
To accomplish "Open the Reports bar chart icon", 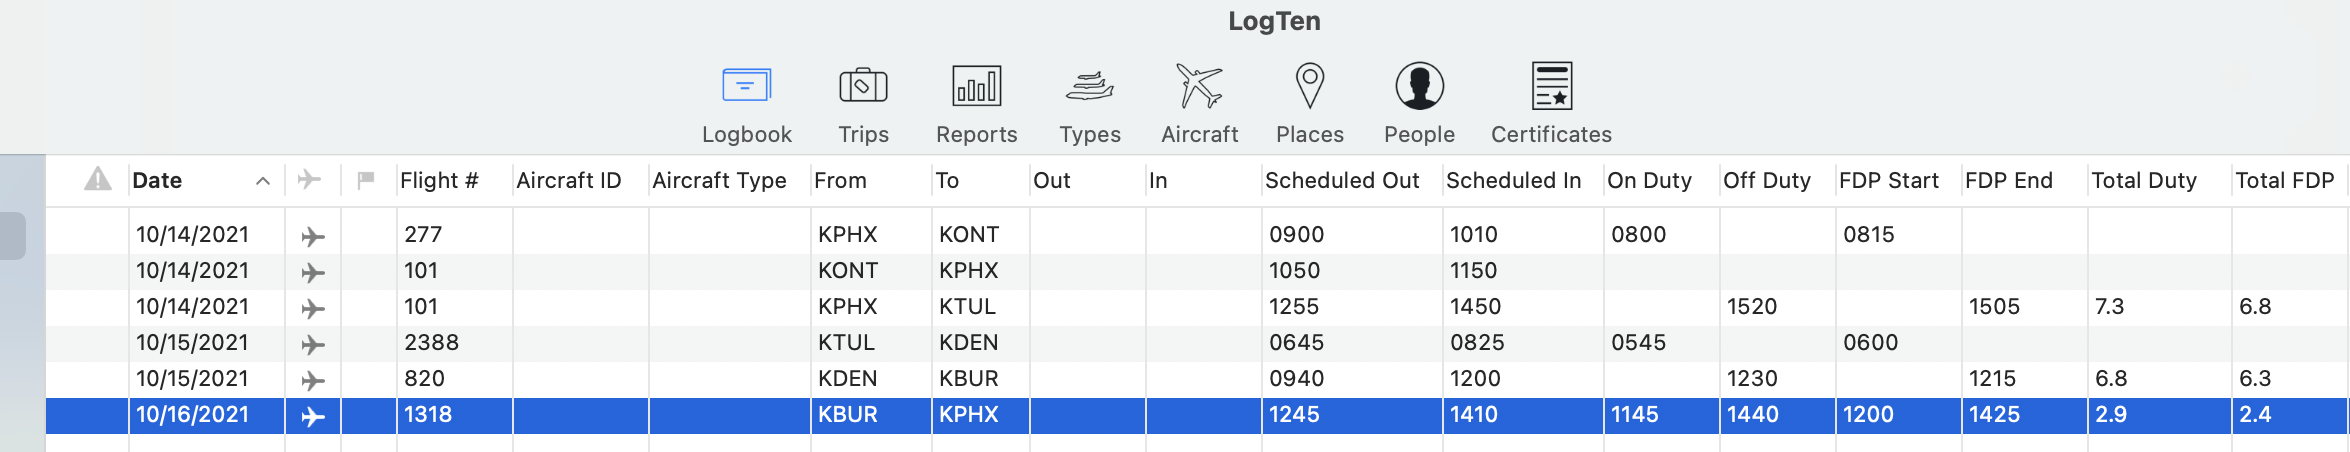I will coord(976,86).
